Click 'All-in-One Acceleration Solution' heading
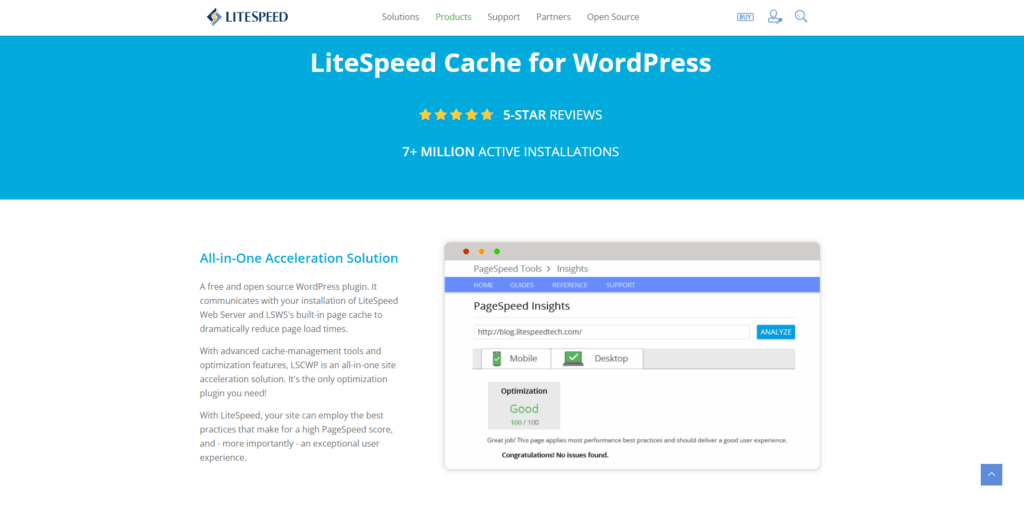The image size is (1024, 505). [299, 258]
